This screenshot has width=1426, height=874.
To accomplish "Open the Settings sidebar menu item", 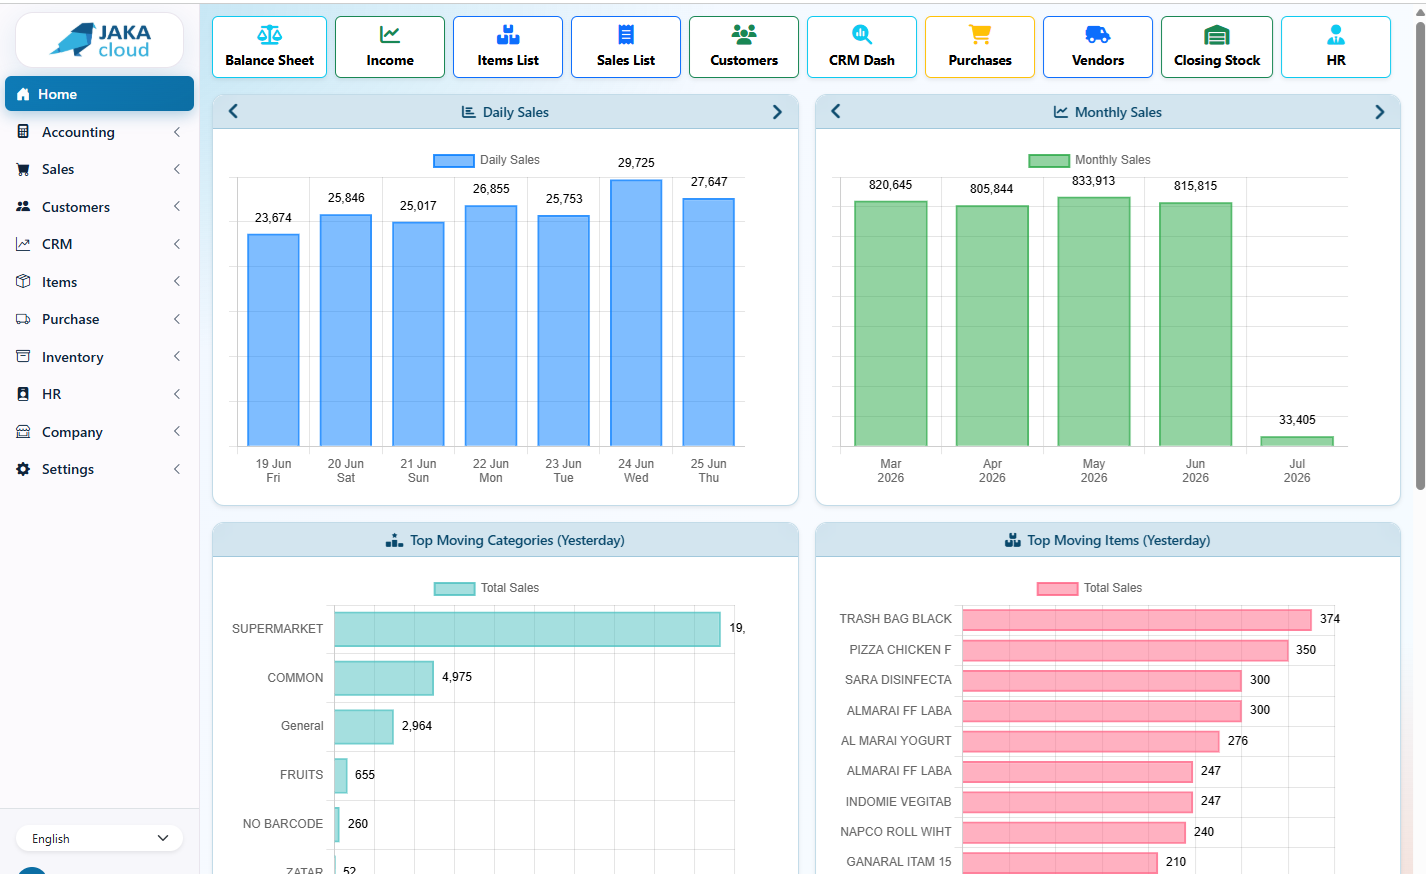I will pyautogui.click(x=99, y=469).
